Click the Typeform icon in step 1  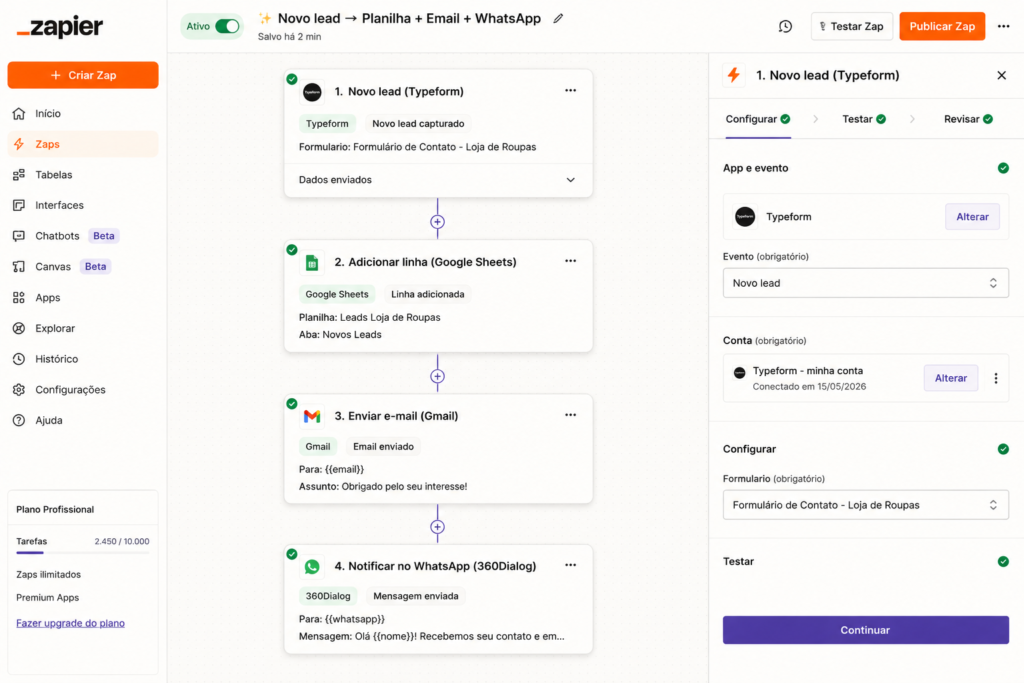pos(312,92)
